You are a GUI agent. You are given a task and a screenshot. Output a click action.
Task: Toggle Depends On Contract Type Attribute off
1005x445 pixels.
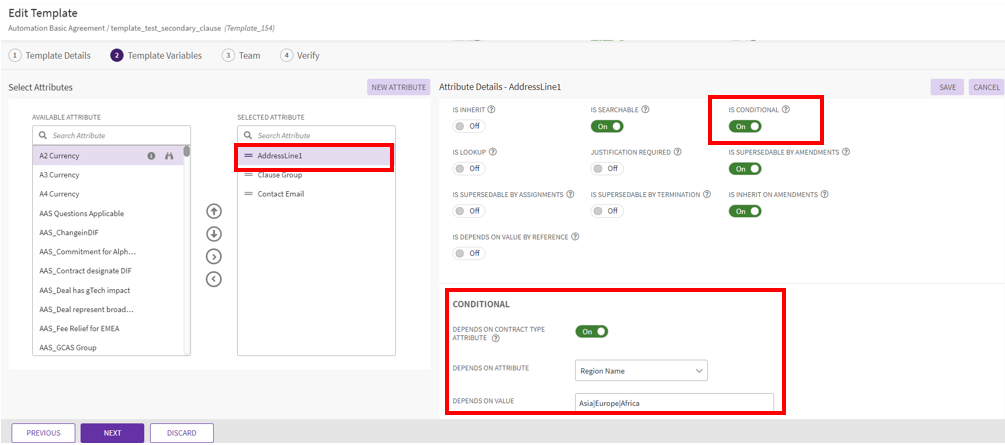pyautogui.click(x=592, y=331)
